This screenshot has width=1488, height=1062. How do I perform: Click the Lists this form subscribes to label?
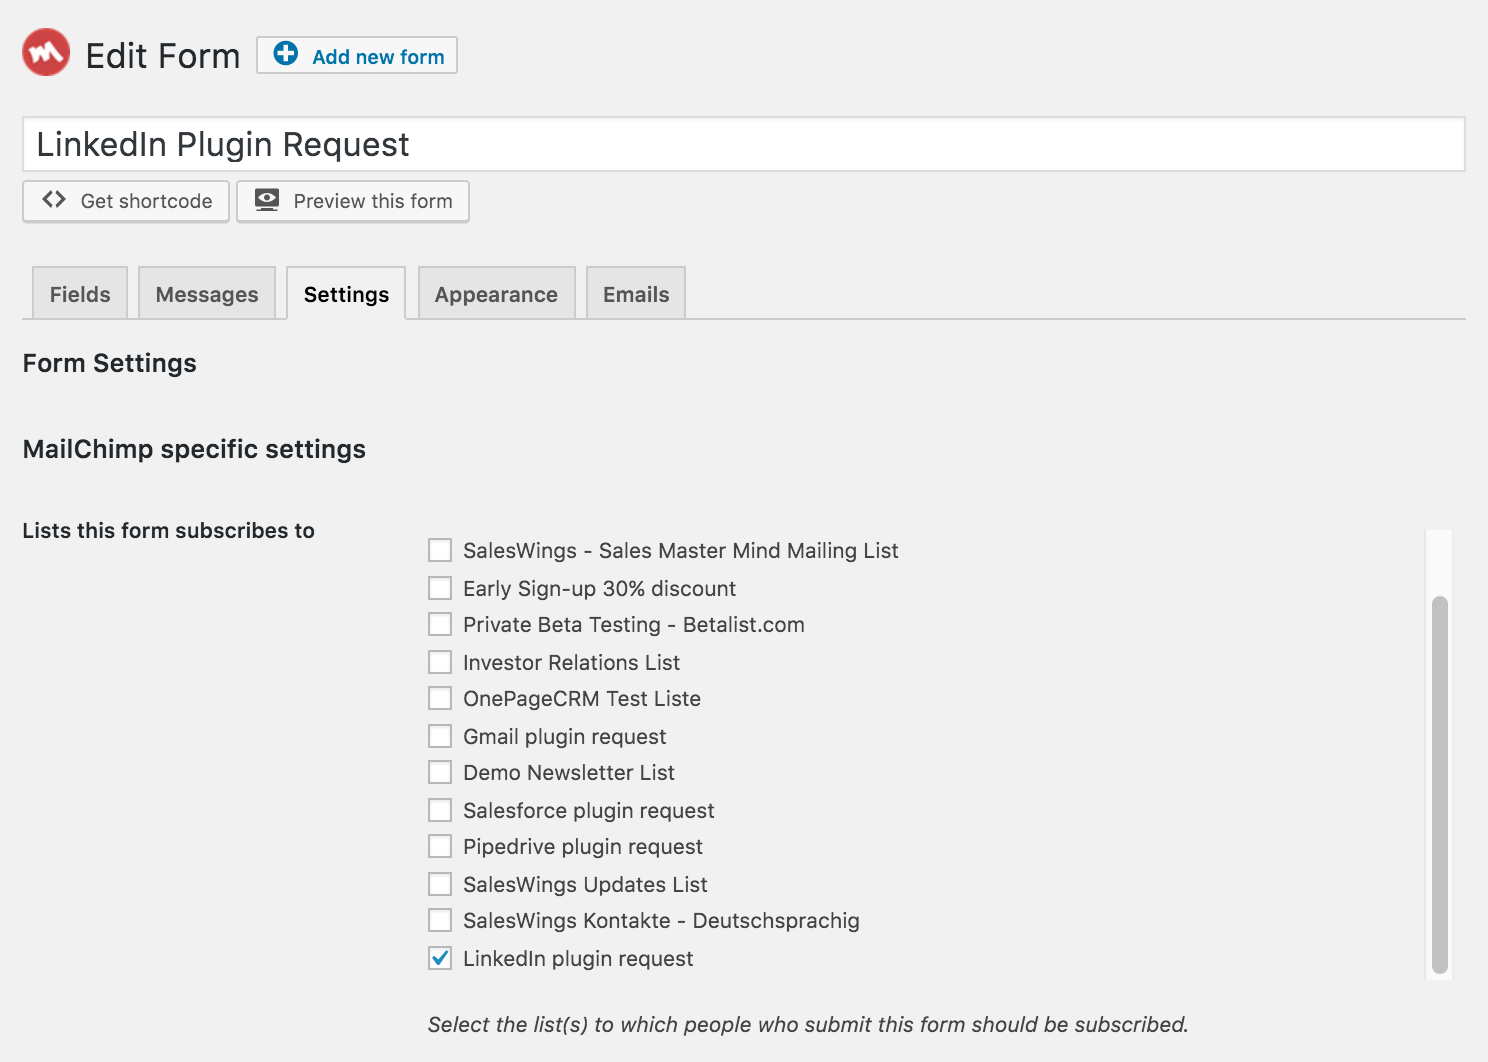pyautogui.click(x=169, y=531)
